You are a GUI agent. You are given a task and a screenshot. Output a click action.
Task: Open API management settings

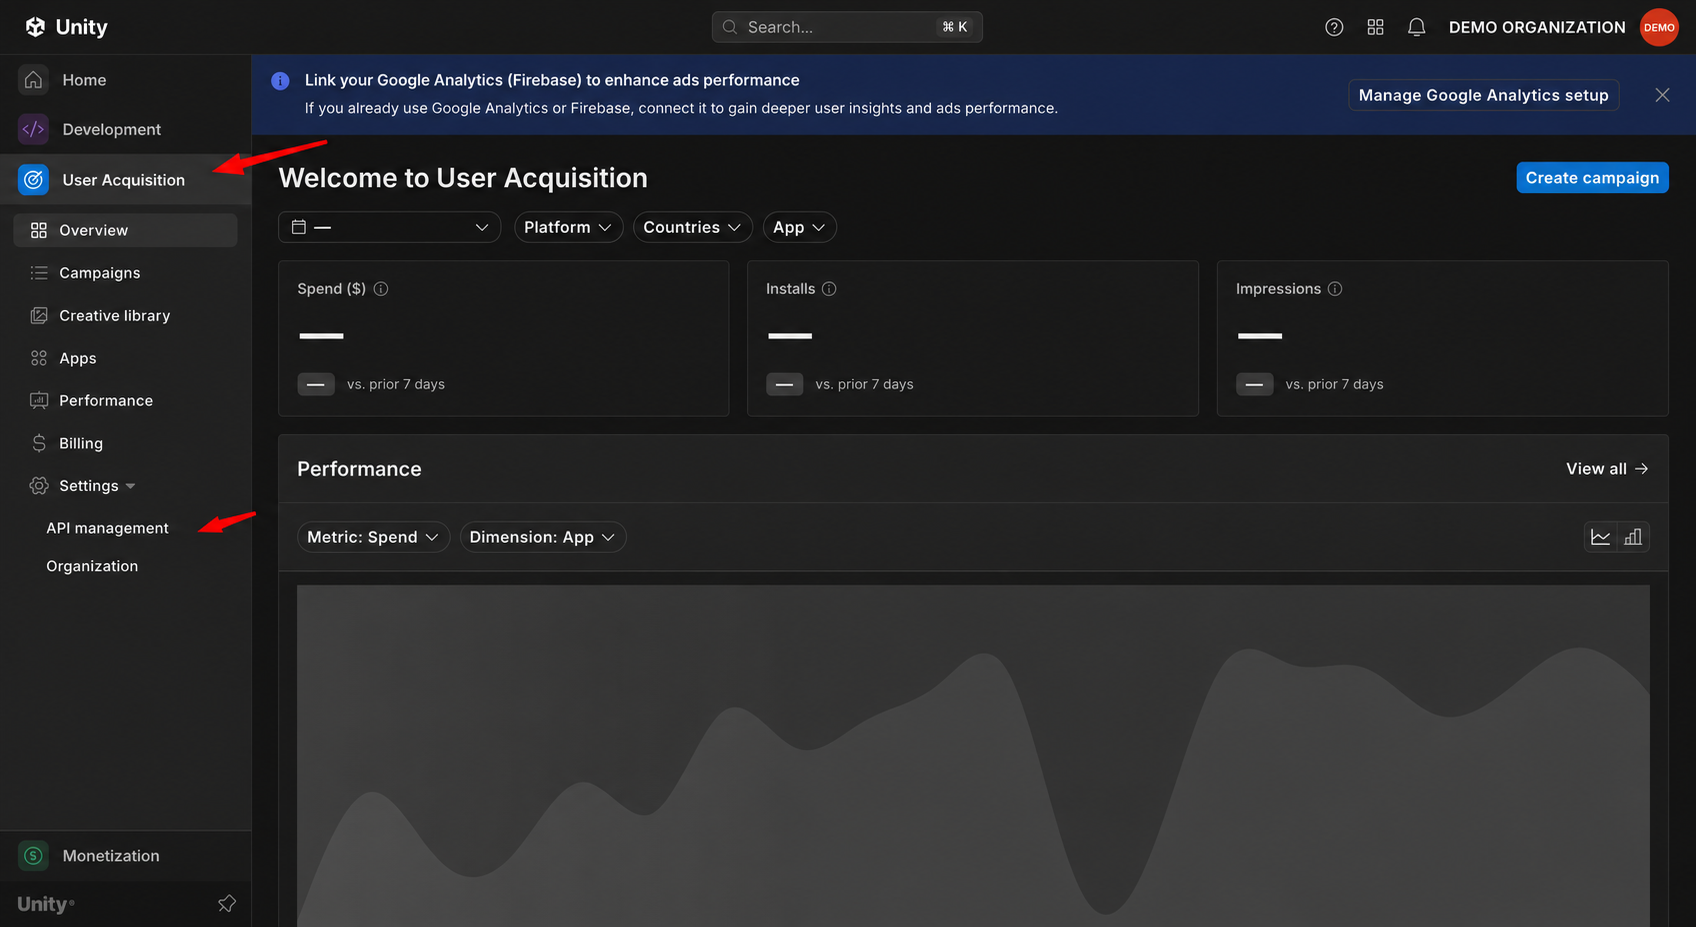click(107, 528)
